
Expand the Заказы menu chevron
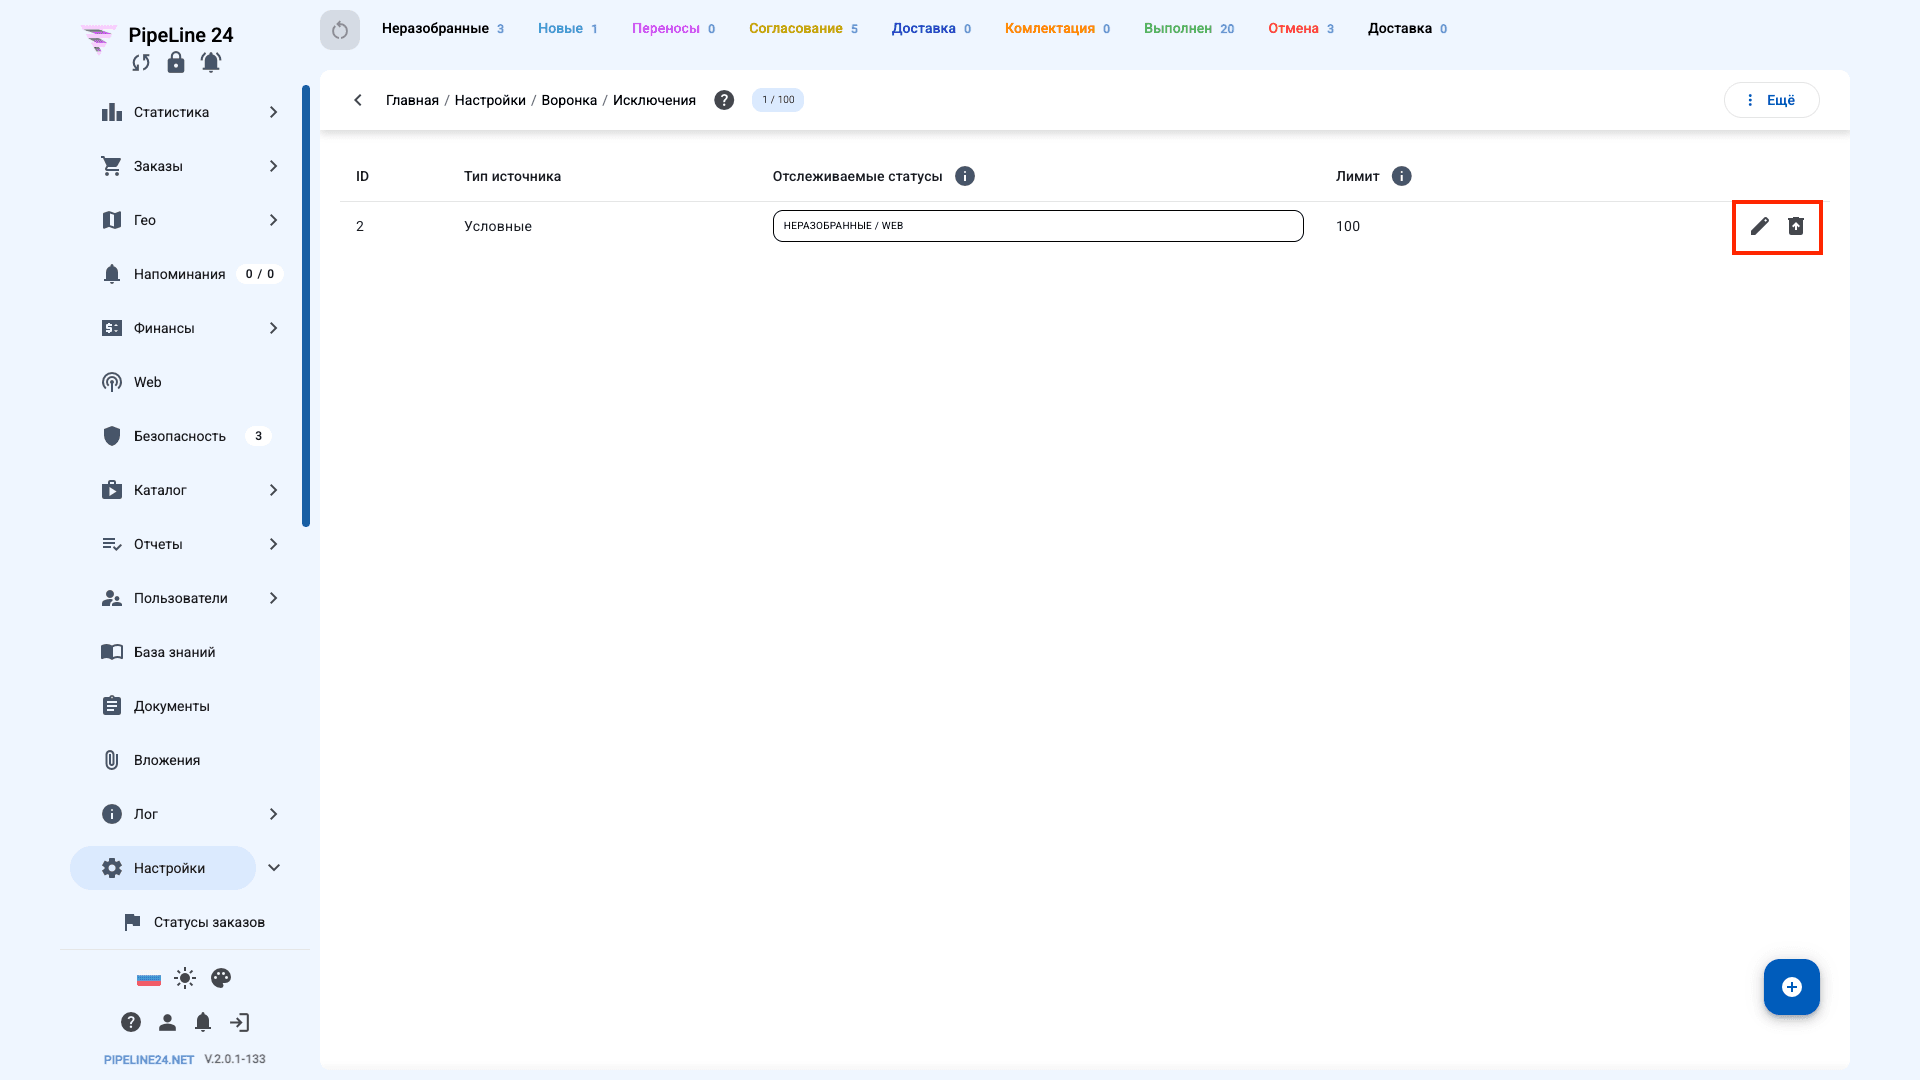point(273,166)
